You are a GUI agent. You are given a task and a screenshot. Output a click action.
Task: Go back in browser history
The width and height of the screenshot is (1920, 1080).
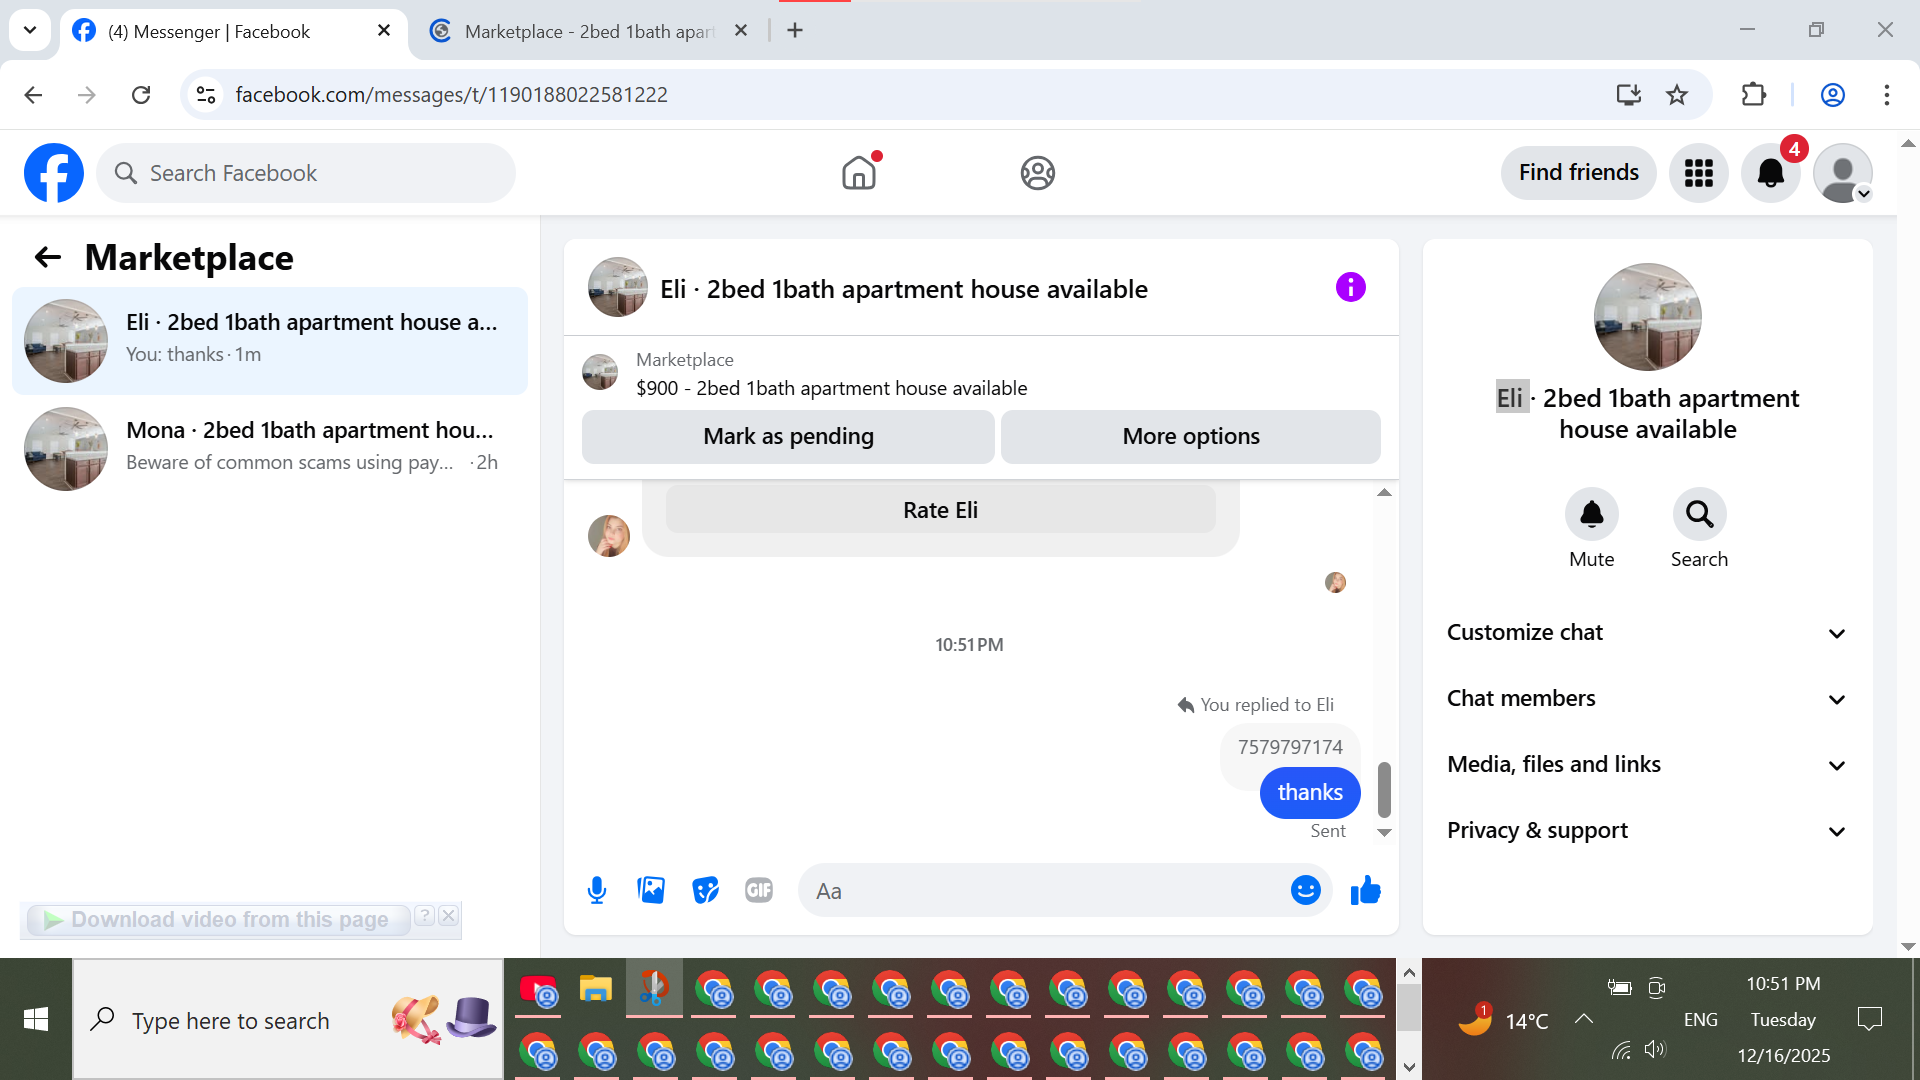click(x=33, y=95)
